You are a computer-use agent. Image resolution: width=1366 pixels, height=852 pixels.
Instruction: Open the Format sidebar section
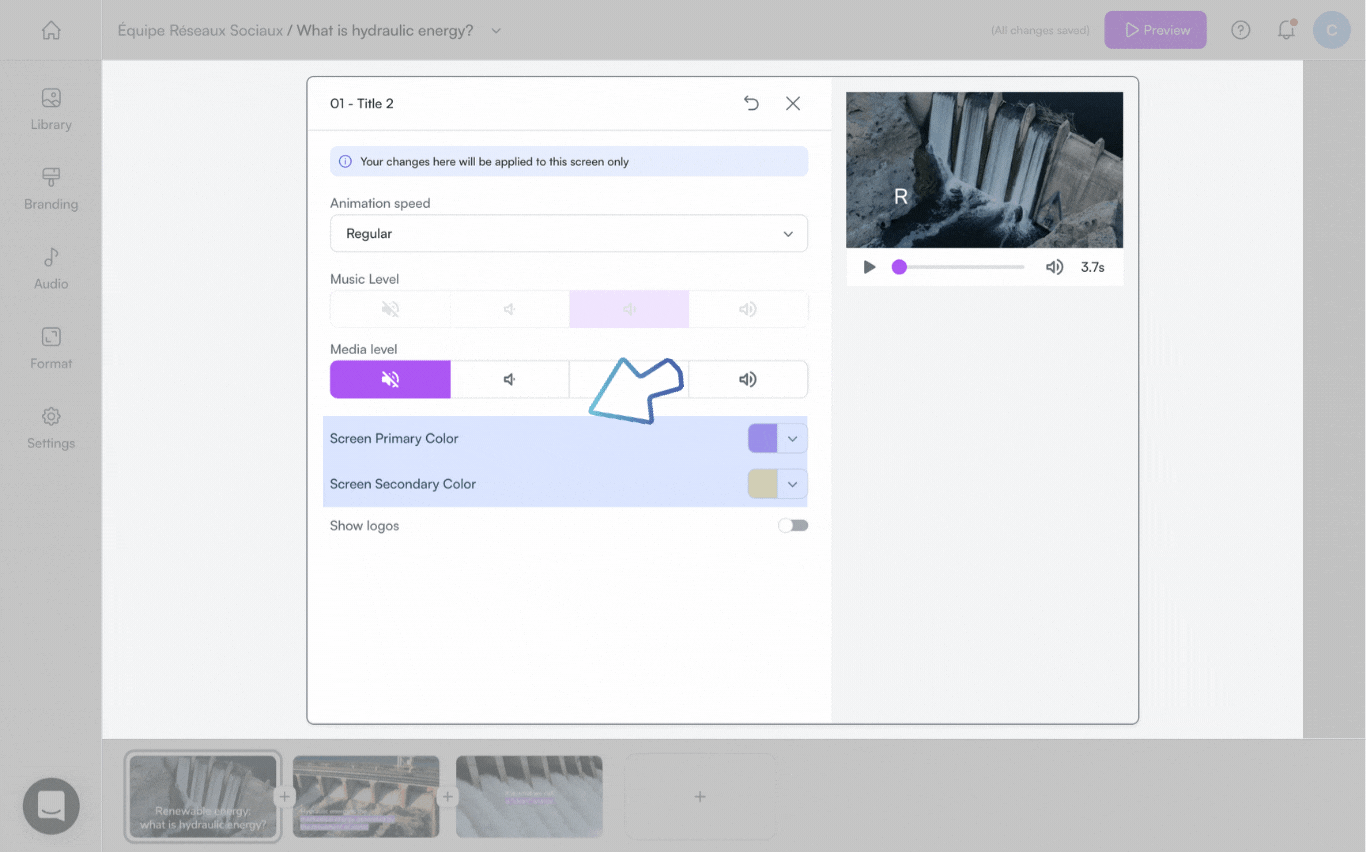pyautogui.click(x=51, y=348)
